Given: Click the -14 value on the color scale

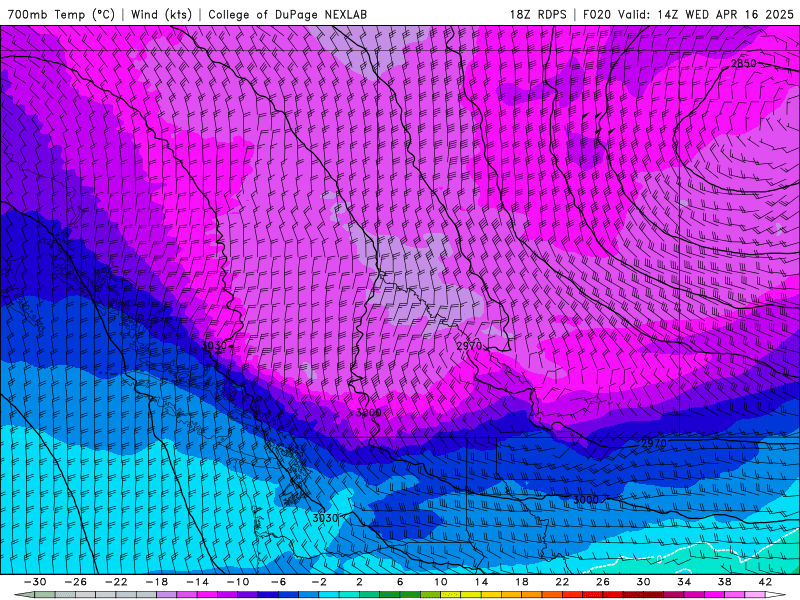Looking at the screenshot, I should pyautogui.click(x=197, y=582).
